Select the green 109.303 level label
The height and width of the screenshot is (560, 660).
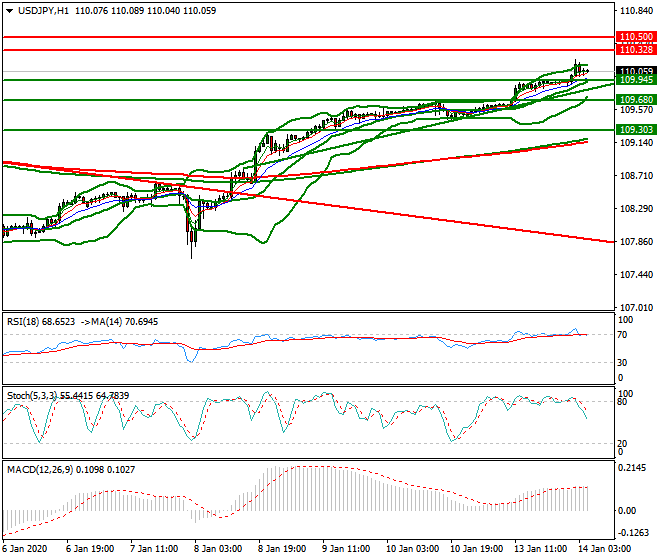tap(636, 130)
